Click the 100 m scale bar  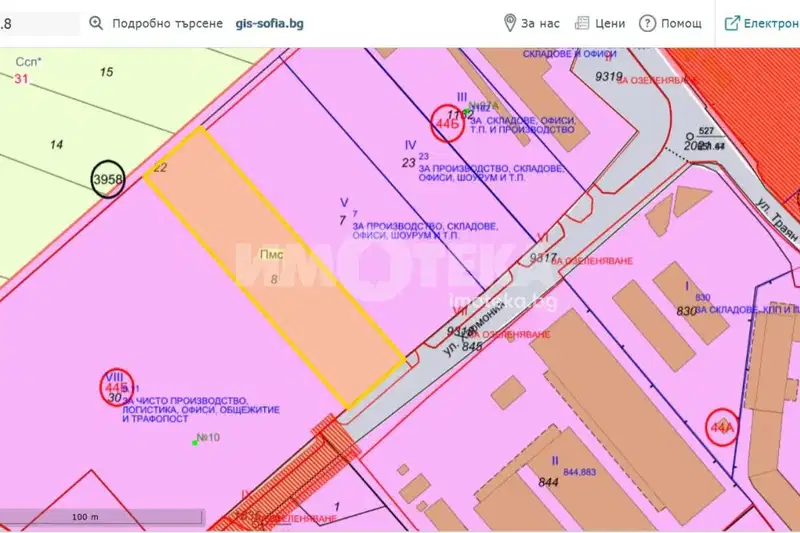[102, 517]
